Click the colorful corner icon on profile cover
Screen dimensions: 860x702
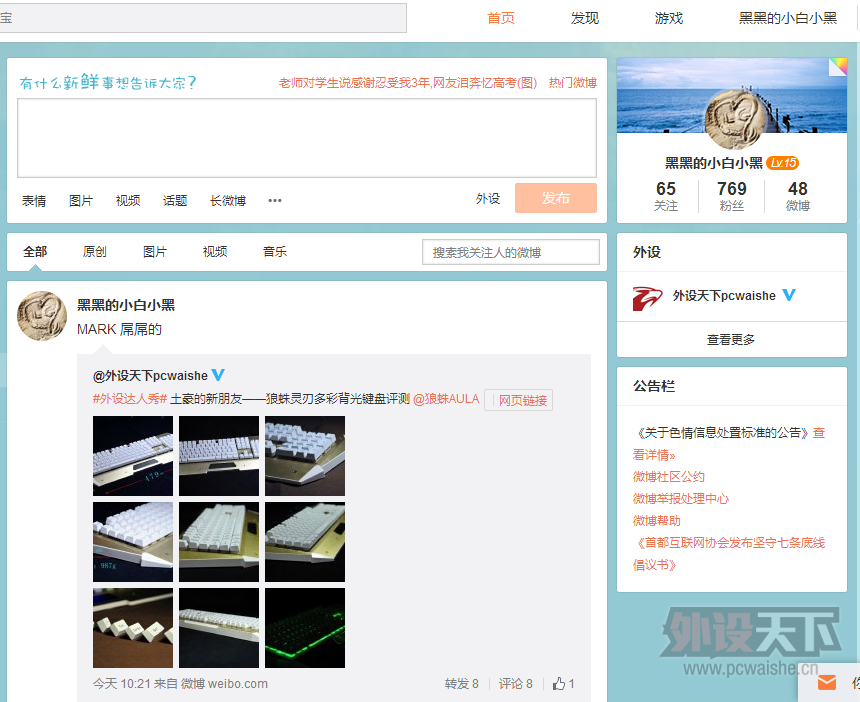pyautogui.click(x=838, y=67)
